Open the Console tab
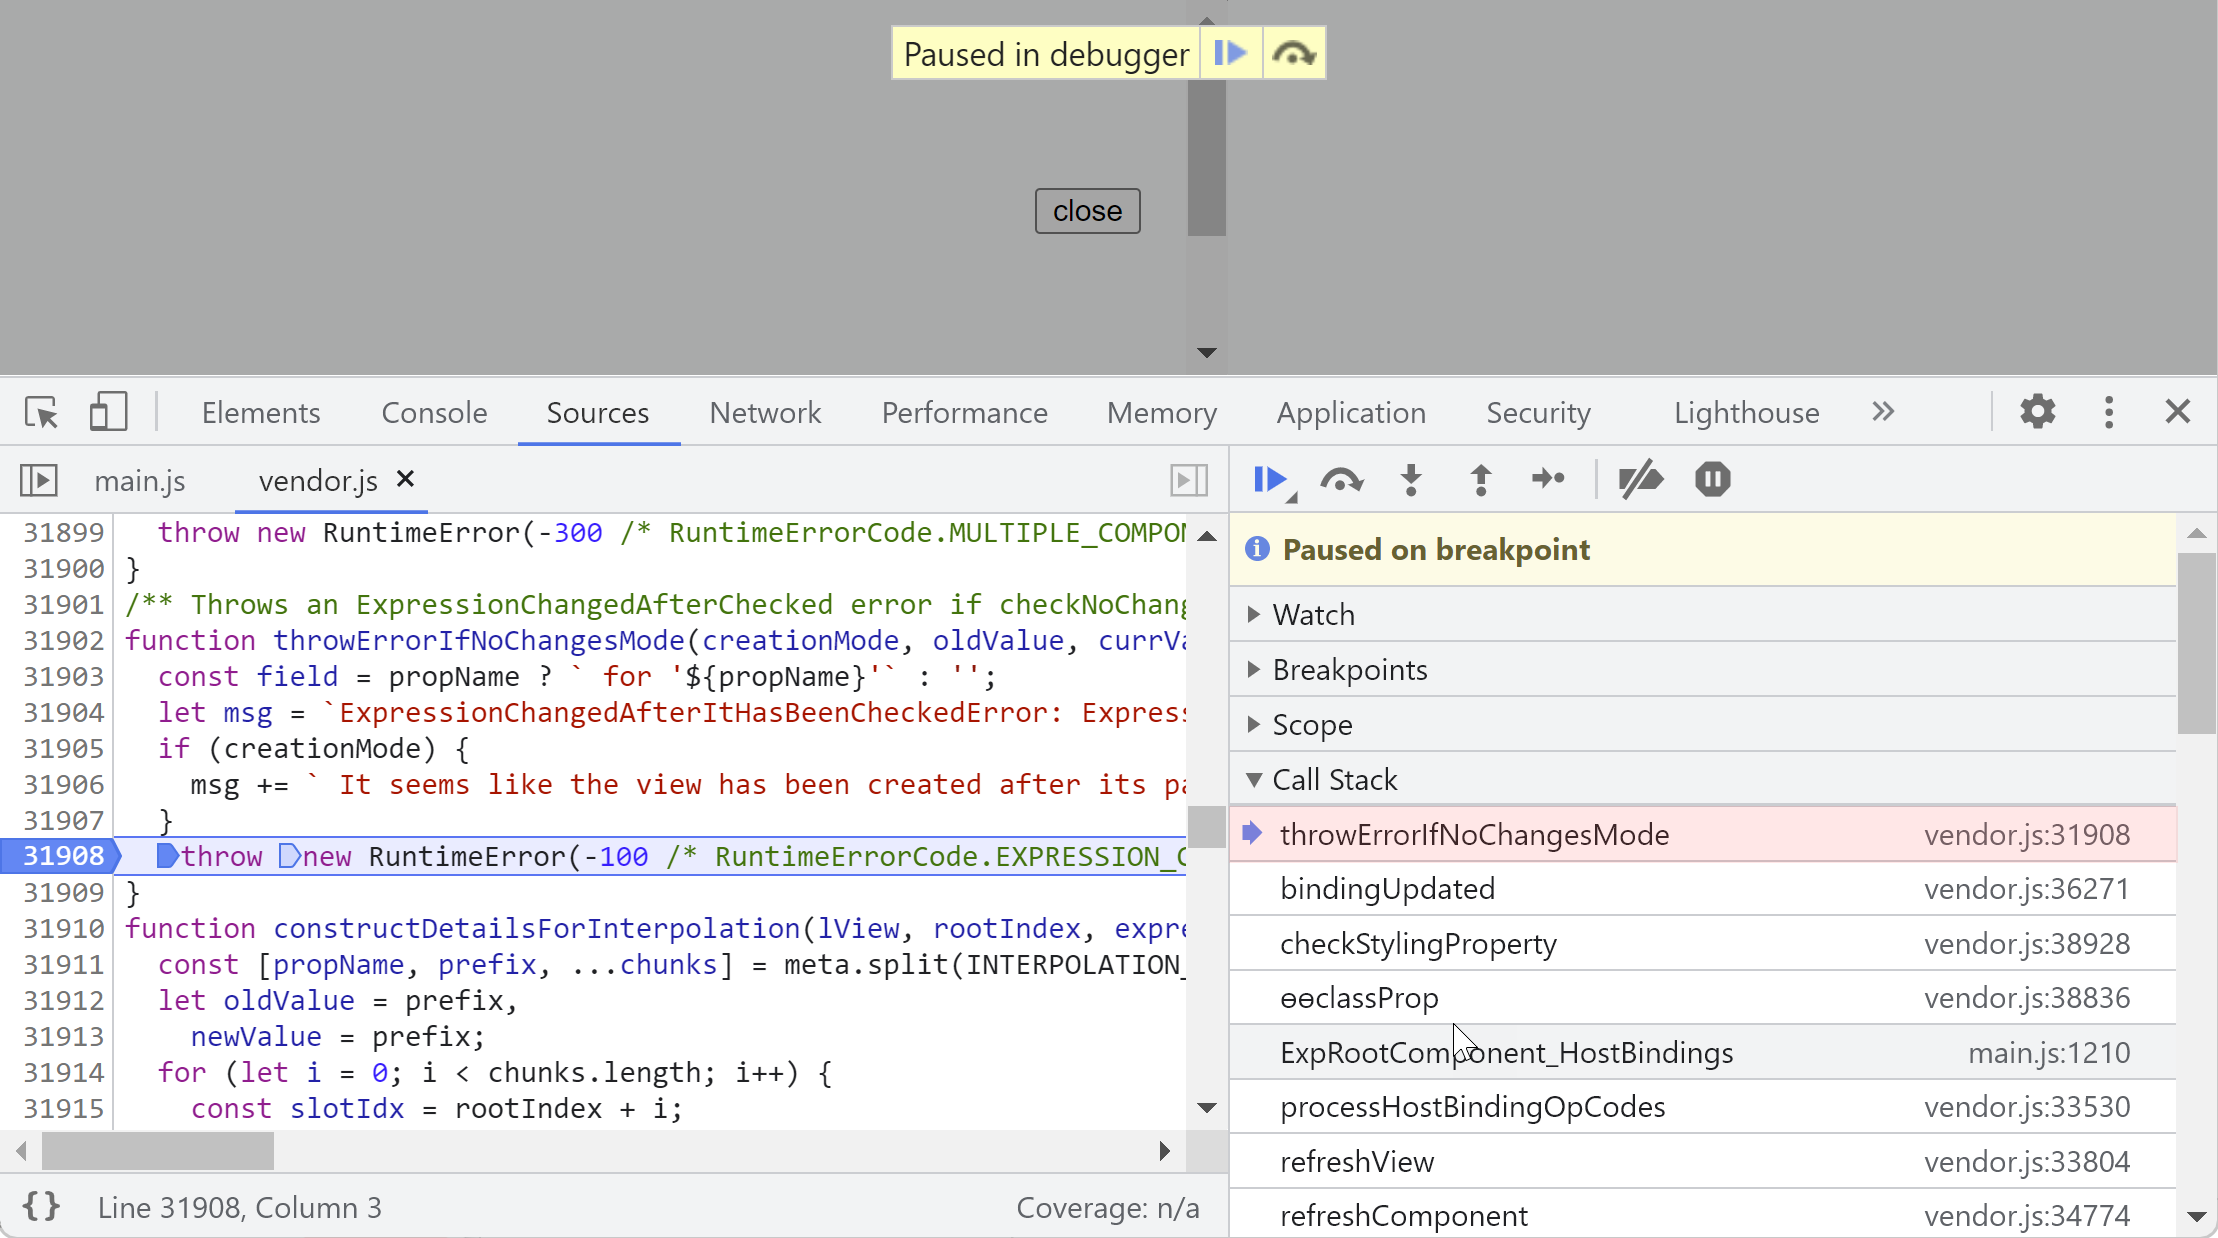Image resolution: width=2218 pixels, height=1238 pixels. point(434,412)
